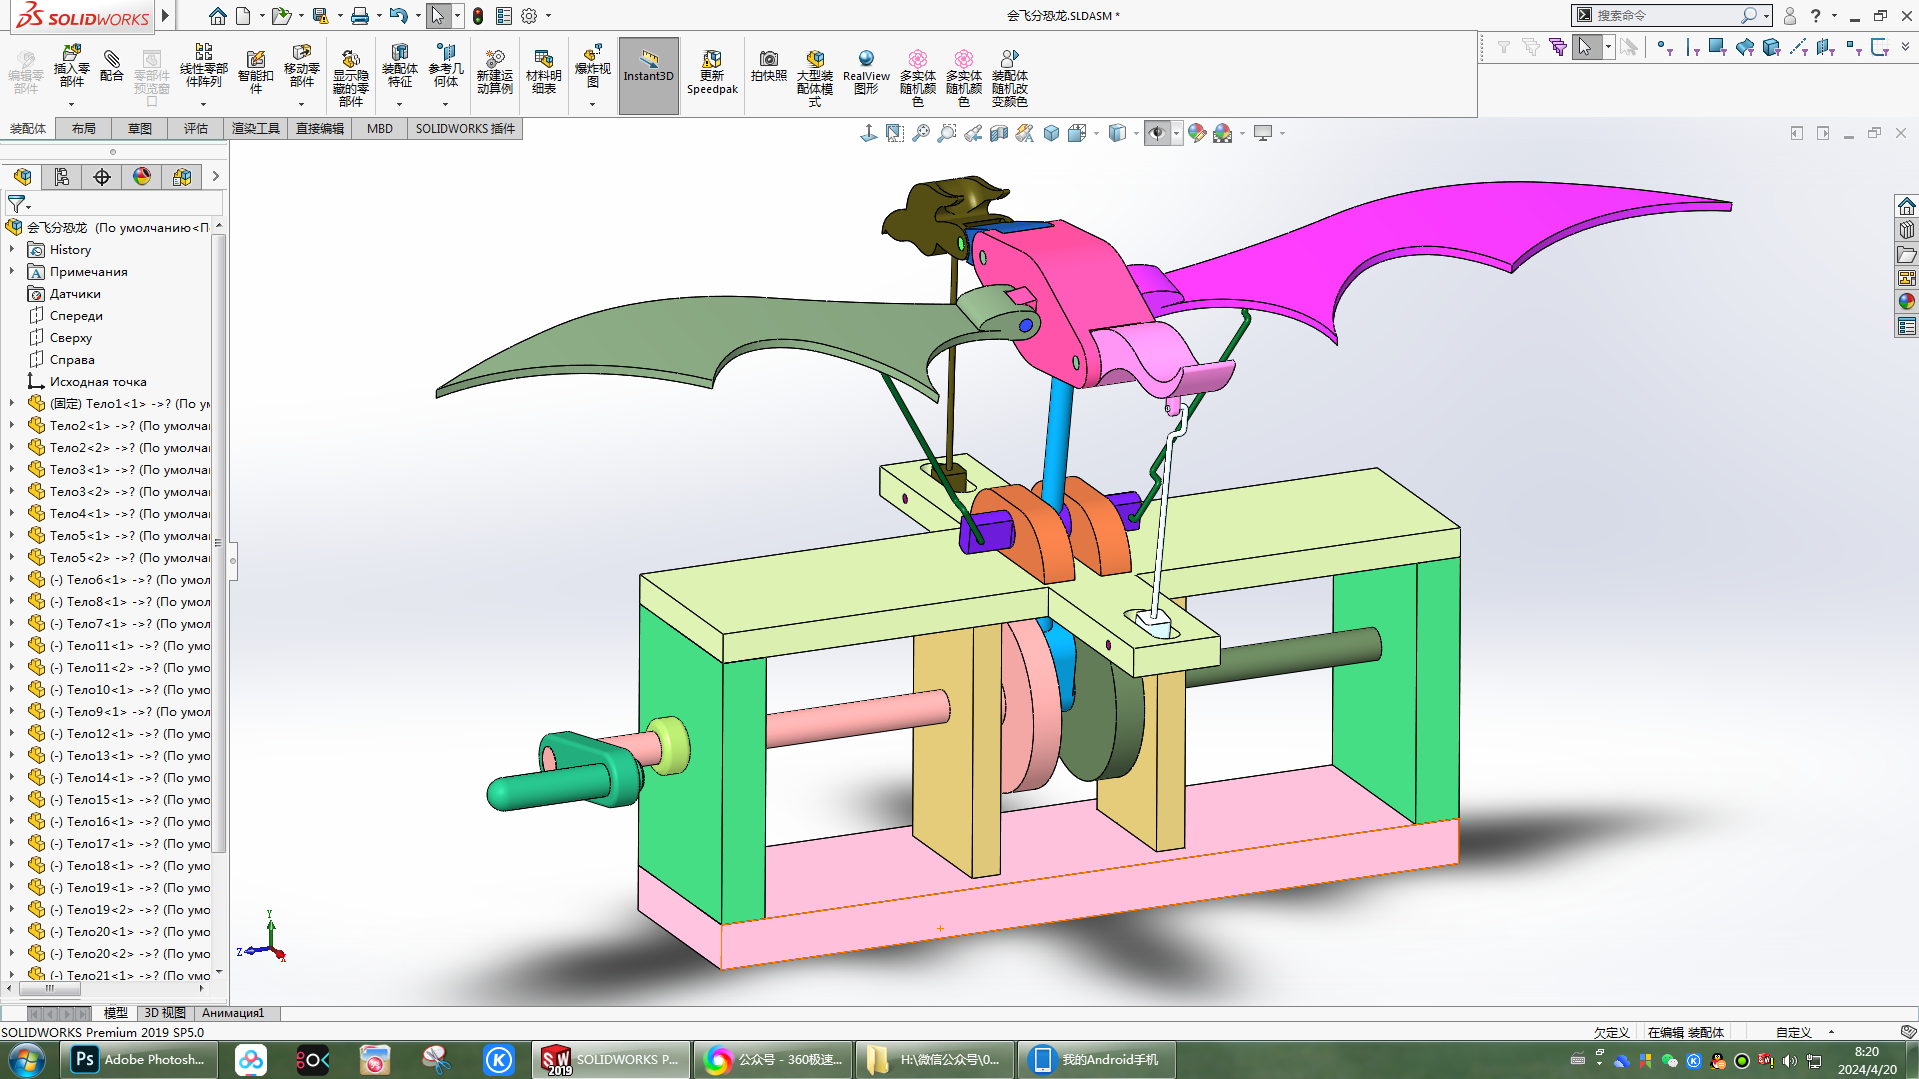Toggle Hide/Show Items eye icon
The image size is (1919, 1079).
click(1157, 133)
